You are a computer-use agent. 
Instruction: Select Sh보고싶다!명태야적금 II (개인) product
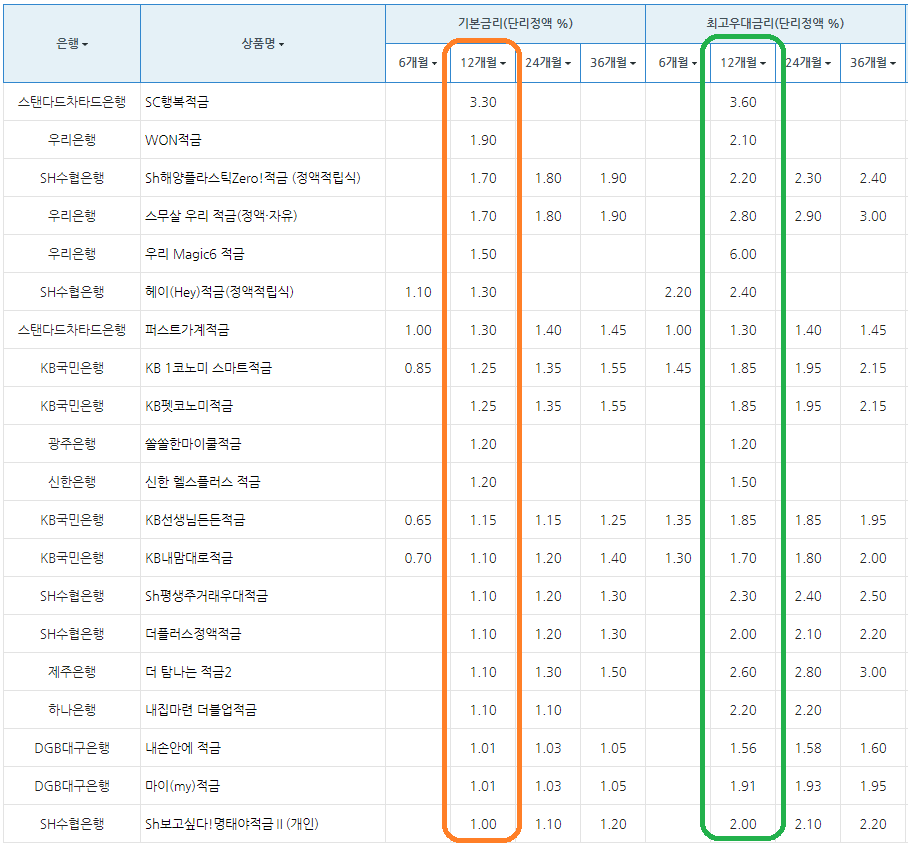pos(232,824)
